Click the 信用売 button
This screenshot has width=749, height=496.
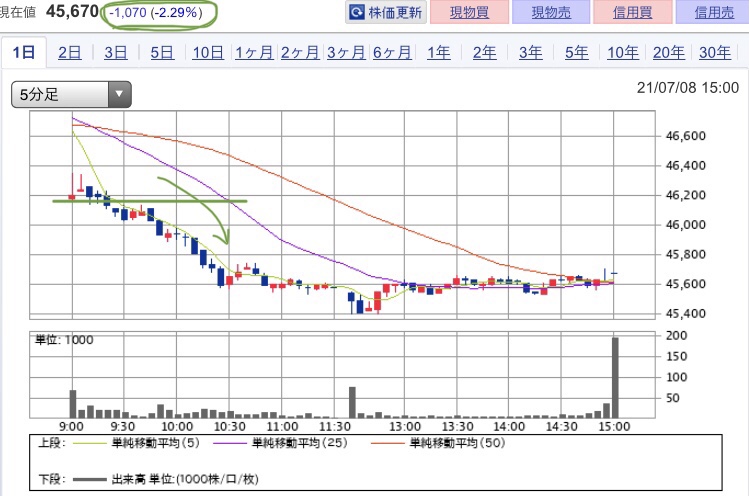point(713,12)
